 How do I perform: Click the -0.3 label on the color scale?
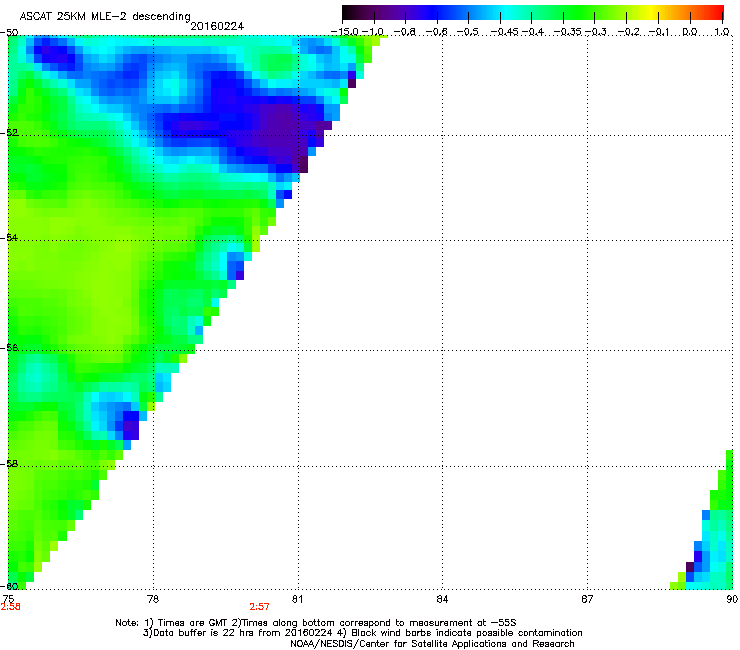pyautogui.click(x=596, y=32)
